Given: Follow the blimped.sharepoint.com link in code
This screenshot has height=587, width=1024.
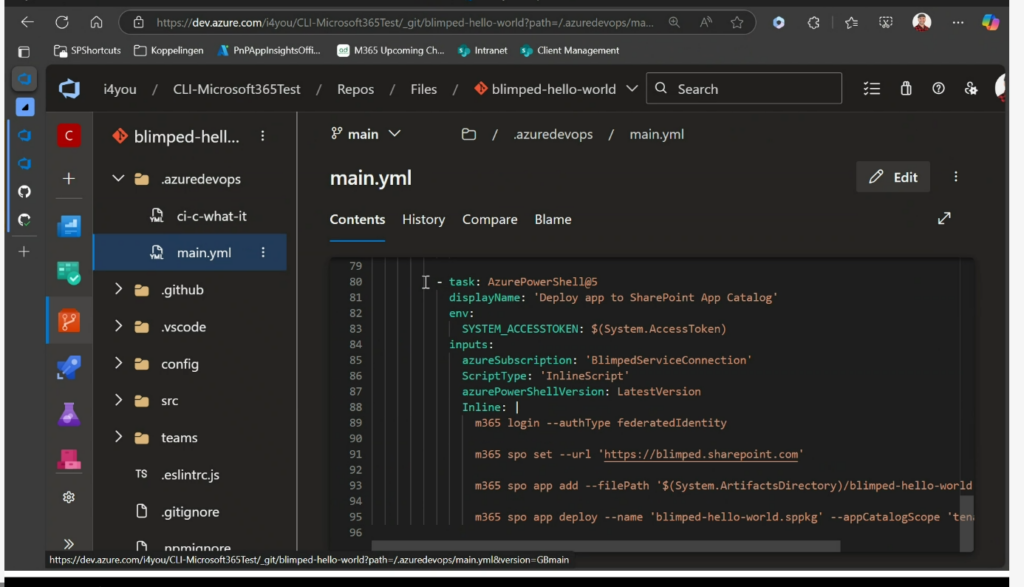Looking at the screenshot, I should (x=701, y=454).
